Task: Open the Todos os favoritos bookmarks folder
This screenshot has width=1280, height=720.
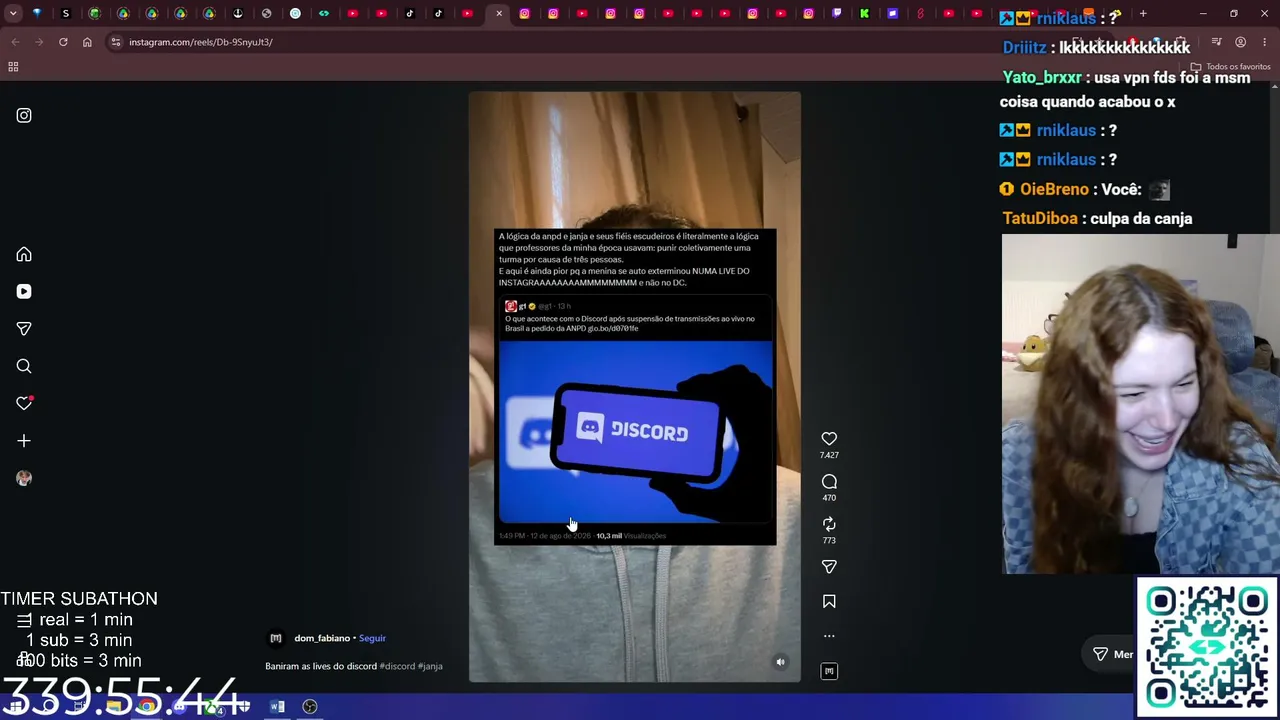Action: click(x=1230, y=67)
